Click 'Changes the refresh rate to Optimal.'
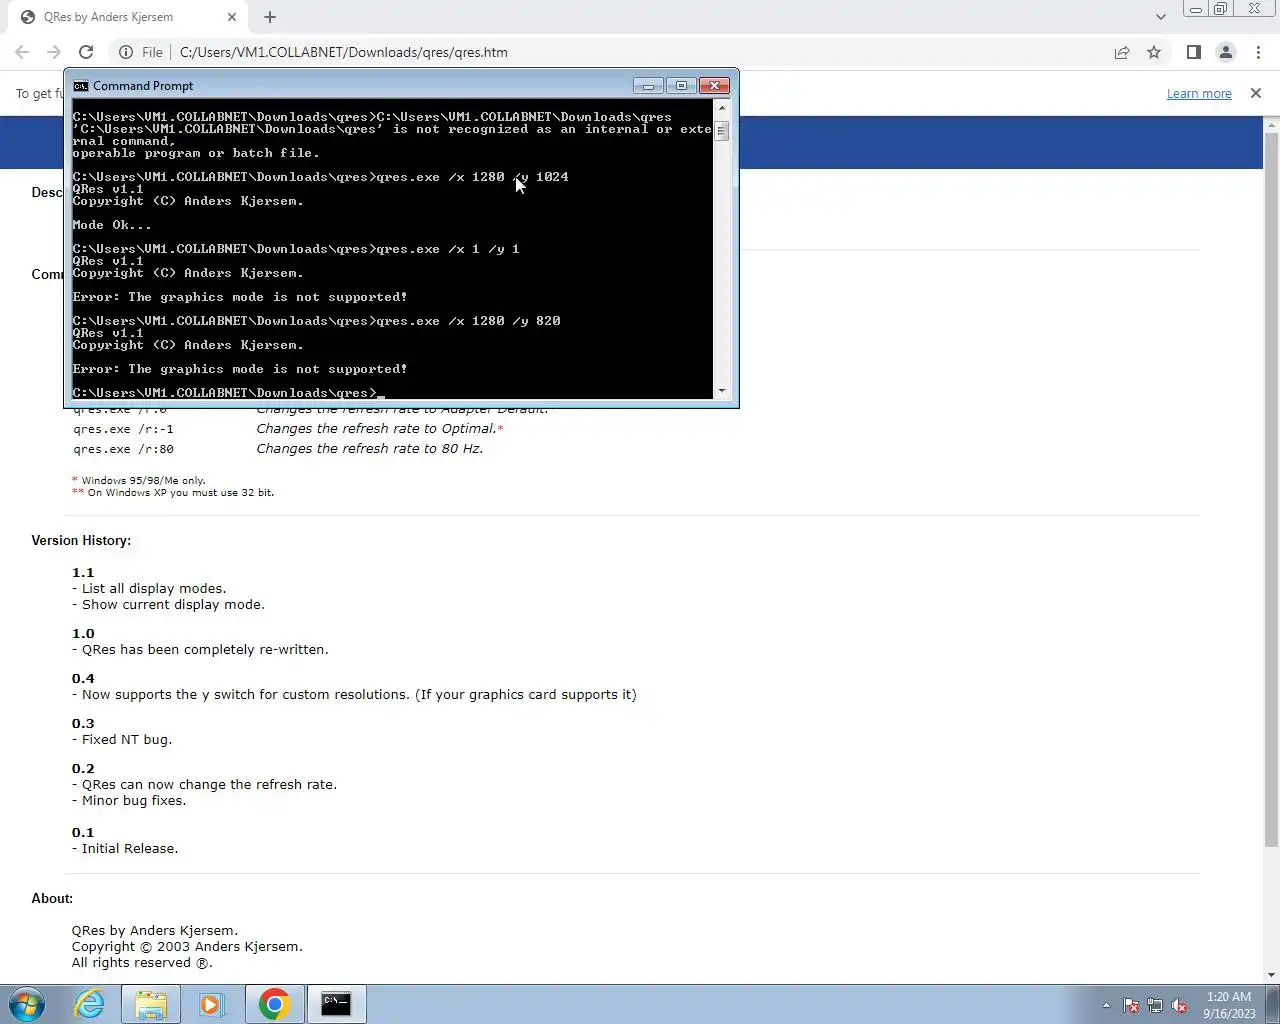This screenshot has height=1024, width=1280. point(375,429)
